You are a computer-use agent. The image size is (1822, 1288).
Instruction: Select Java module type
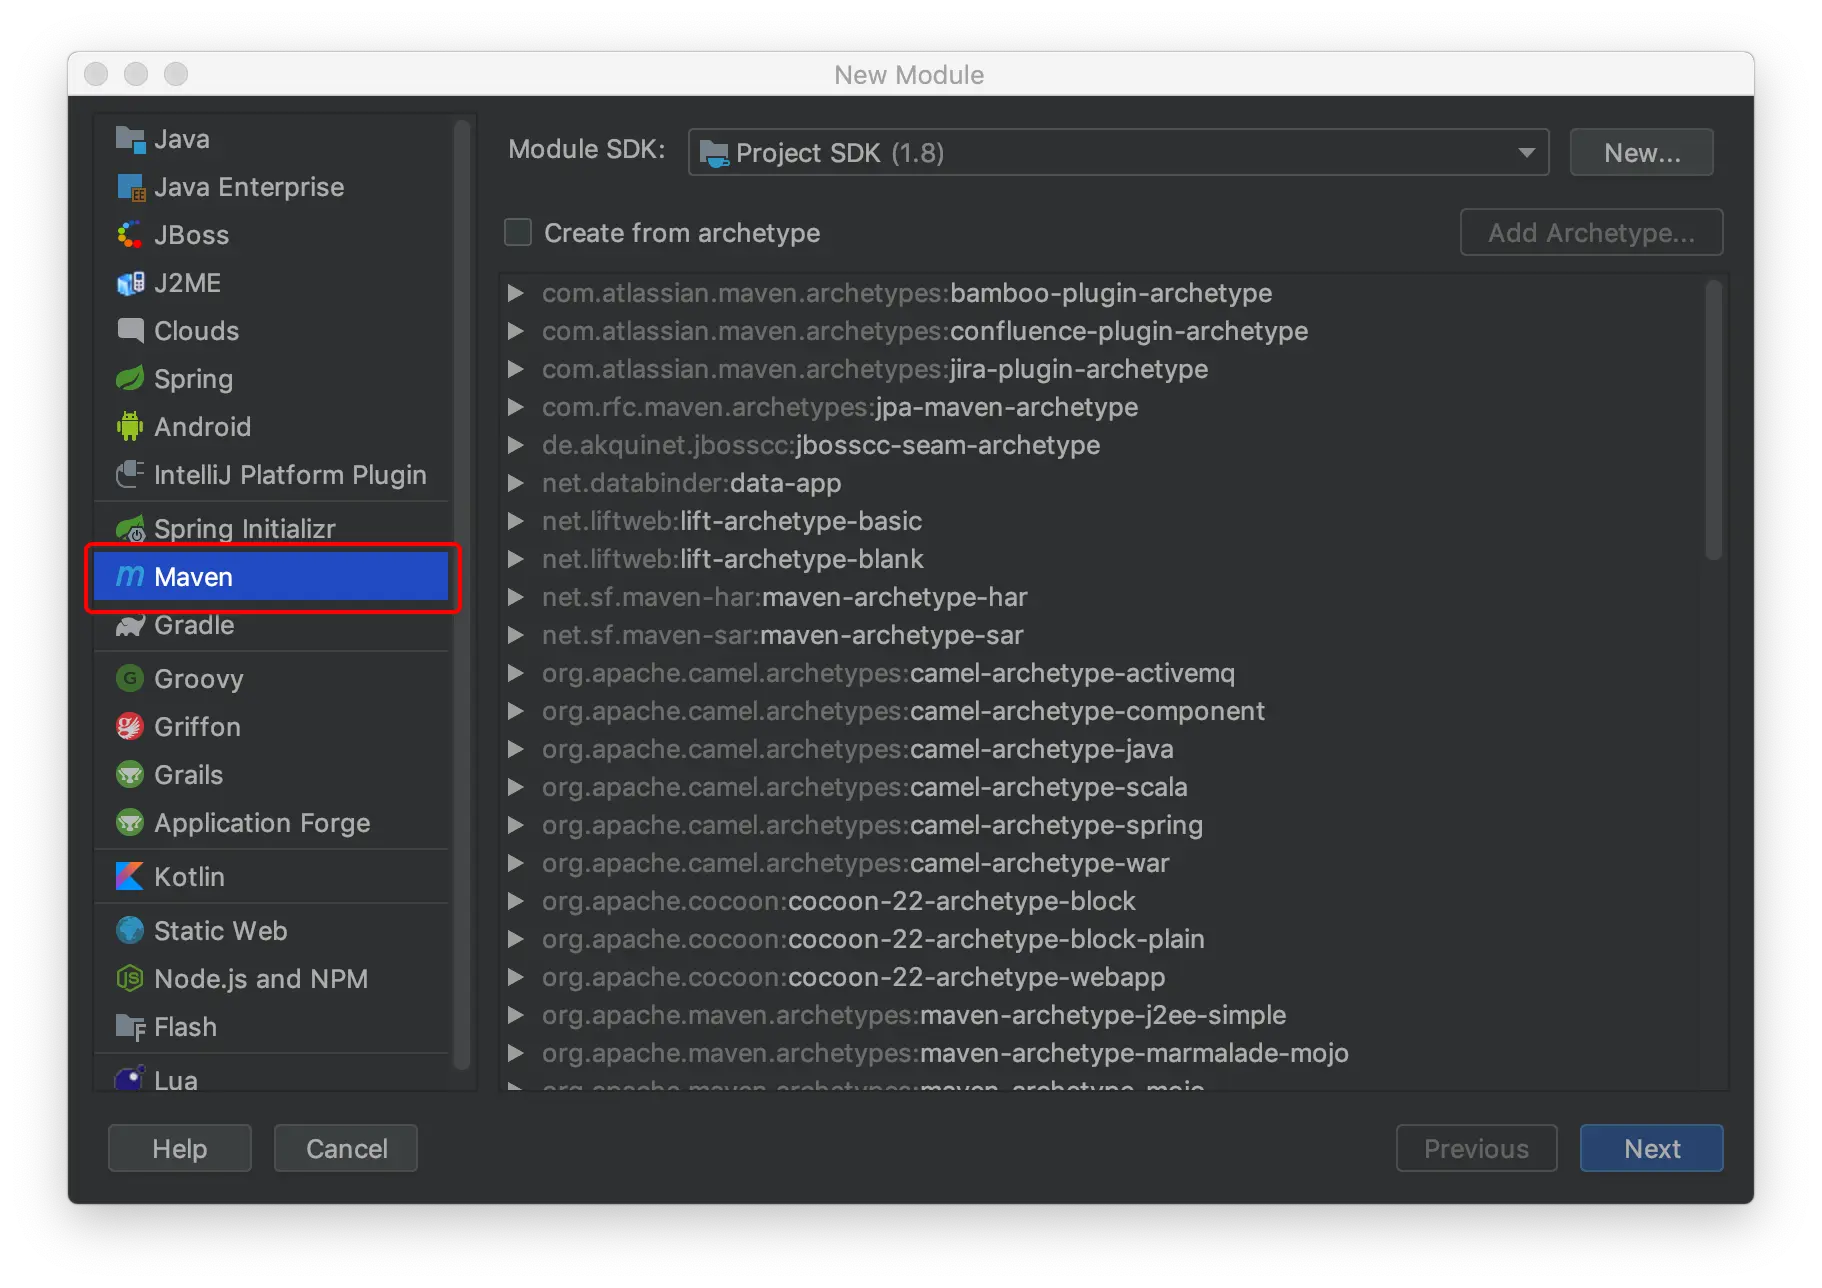click(x=271, y=139)
